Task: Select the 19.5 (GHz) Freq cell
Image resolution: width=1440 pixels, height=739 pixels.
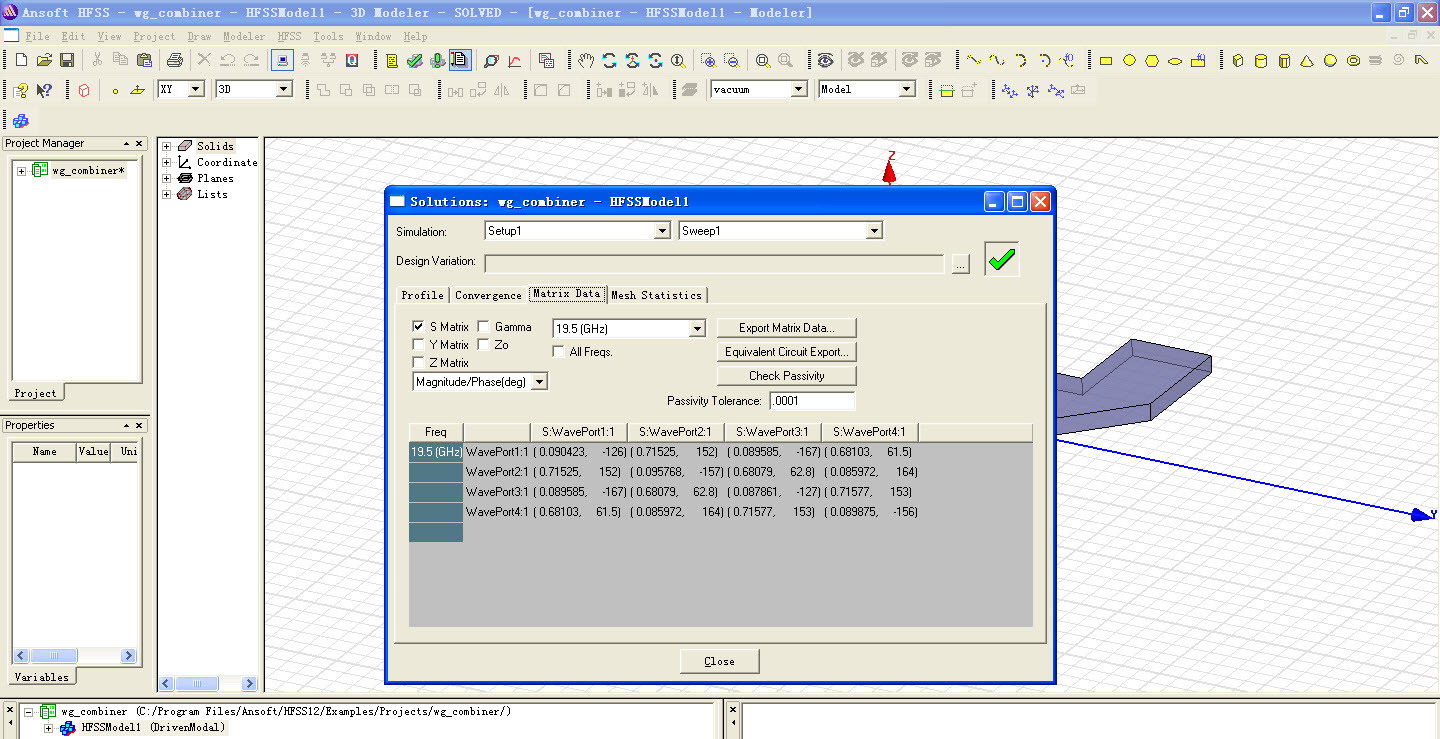Action: point(436,452)
